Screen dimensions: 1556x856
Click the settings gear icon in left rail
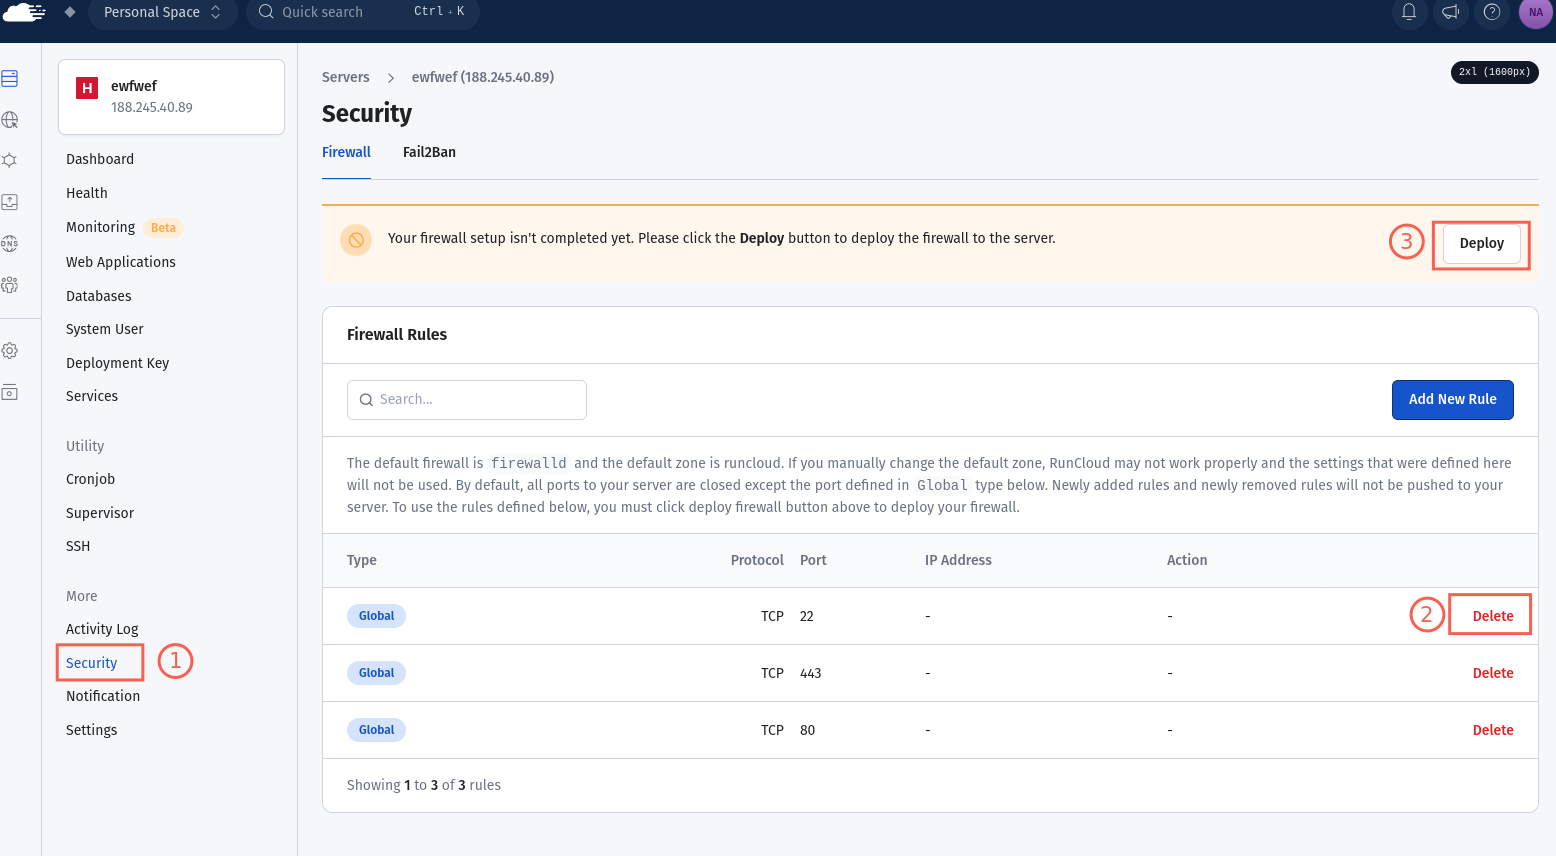(x=10, y=351)
